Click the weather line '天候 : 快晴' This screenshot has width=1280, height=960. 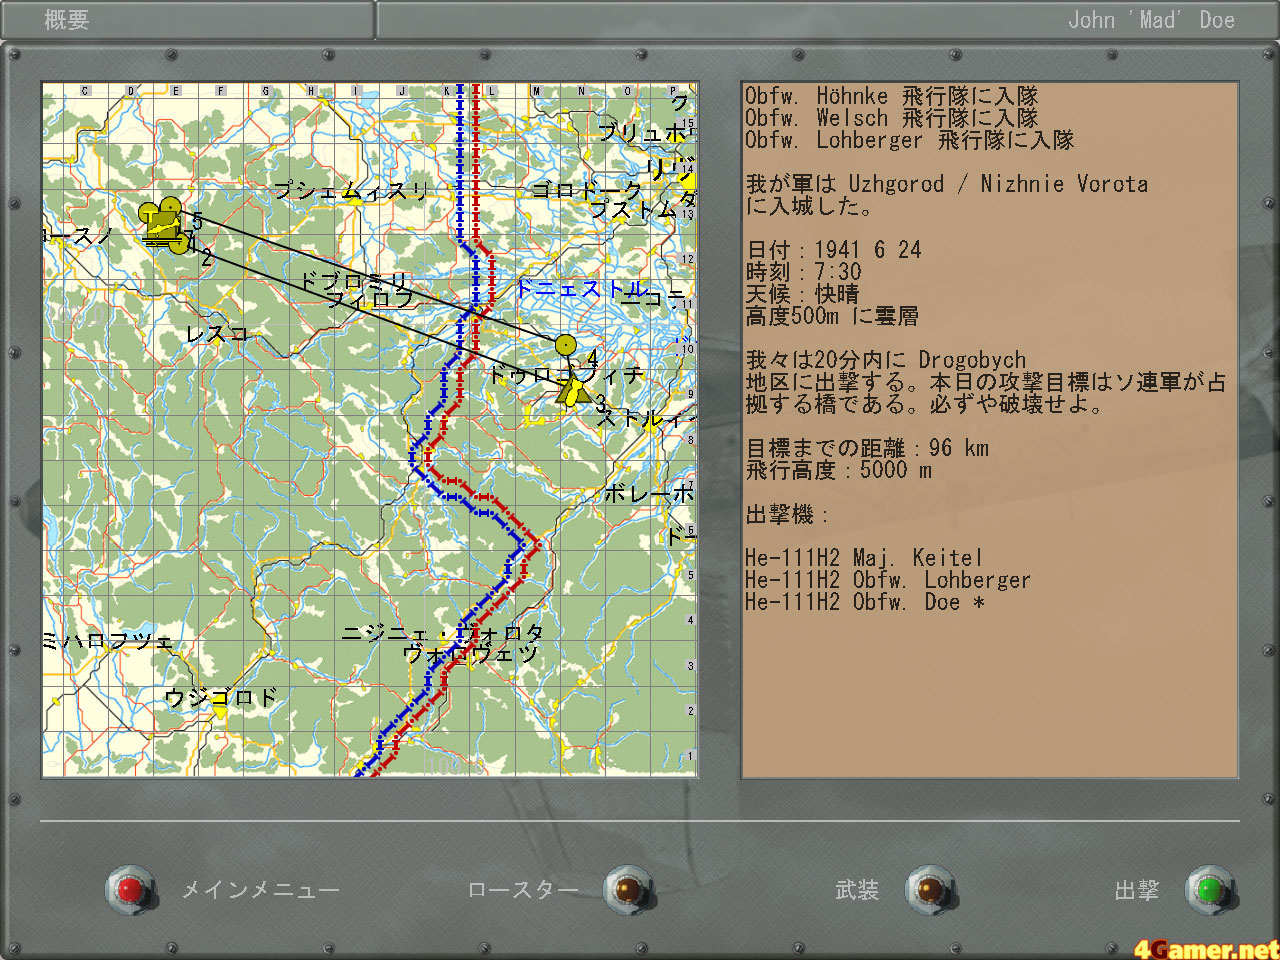[803, 294]
